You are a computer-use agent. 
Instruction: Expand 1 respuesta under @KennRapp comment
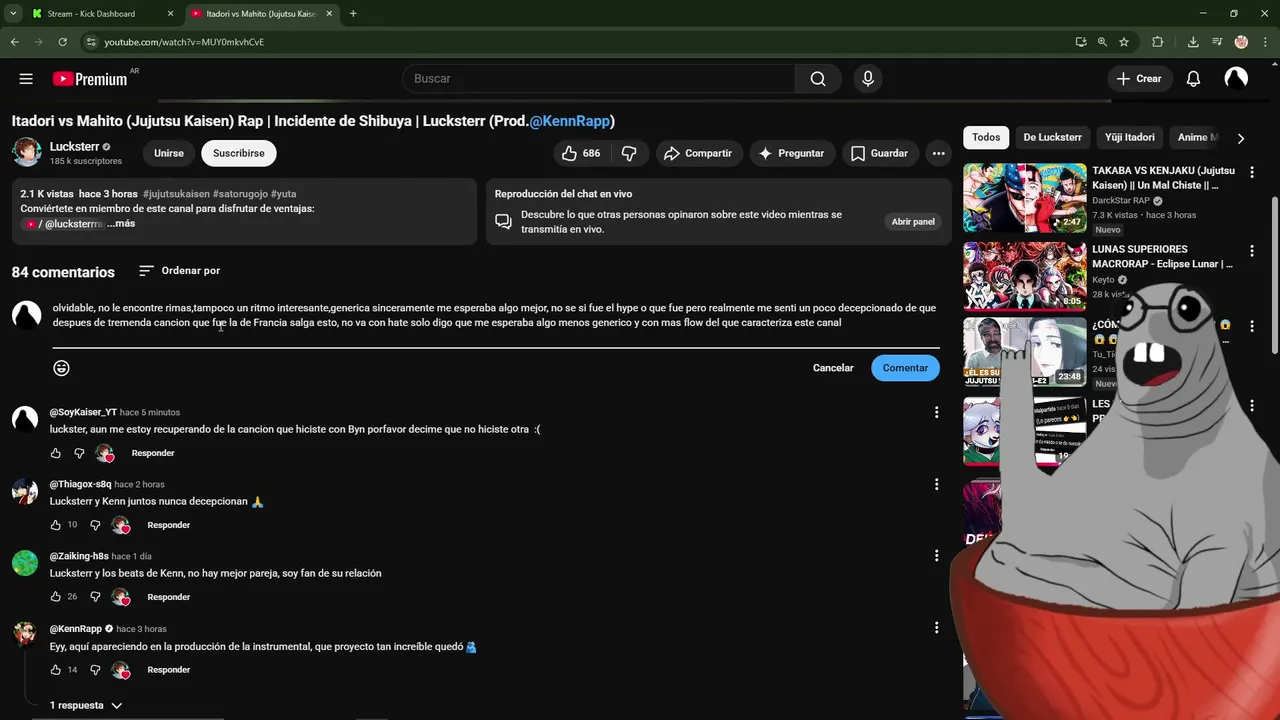(86, 705)
